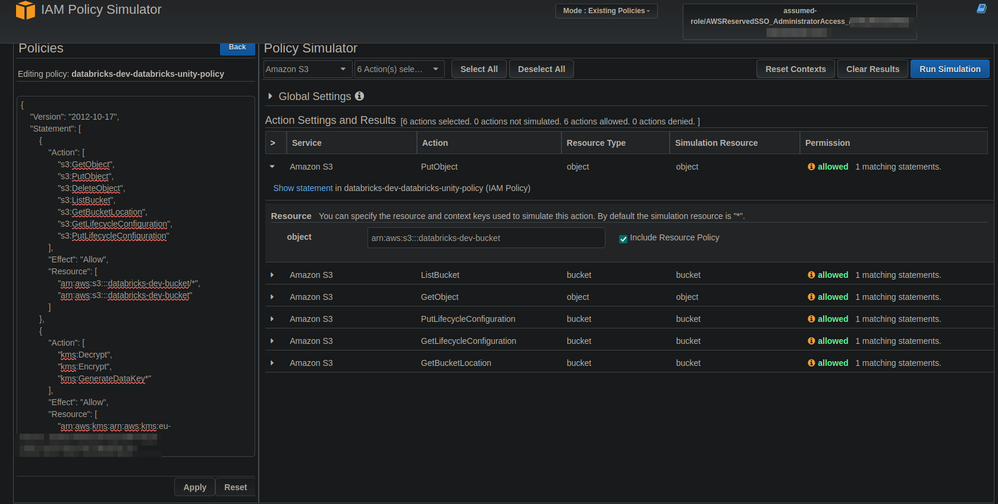Open the documentation book icon top right

(x=981, y=9)
